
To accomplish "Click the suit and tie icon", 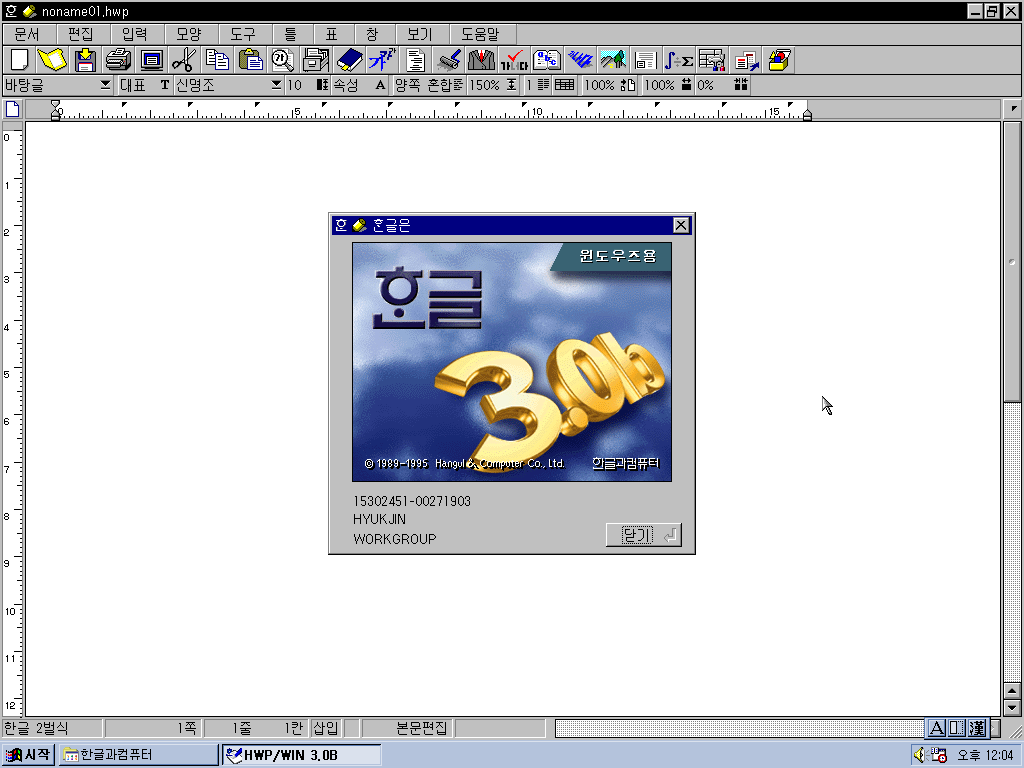I will click(481, 60).
